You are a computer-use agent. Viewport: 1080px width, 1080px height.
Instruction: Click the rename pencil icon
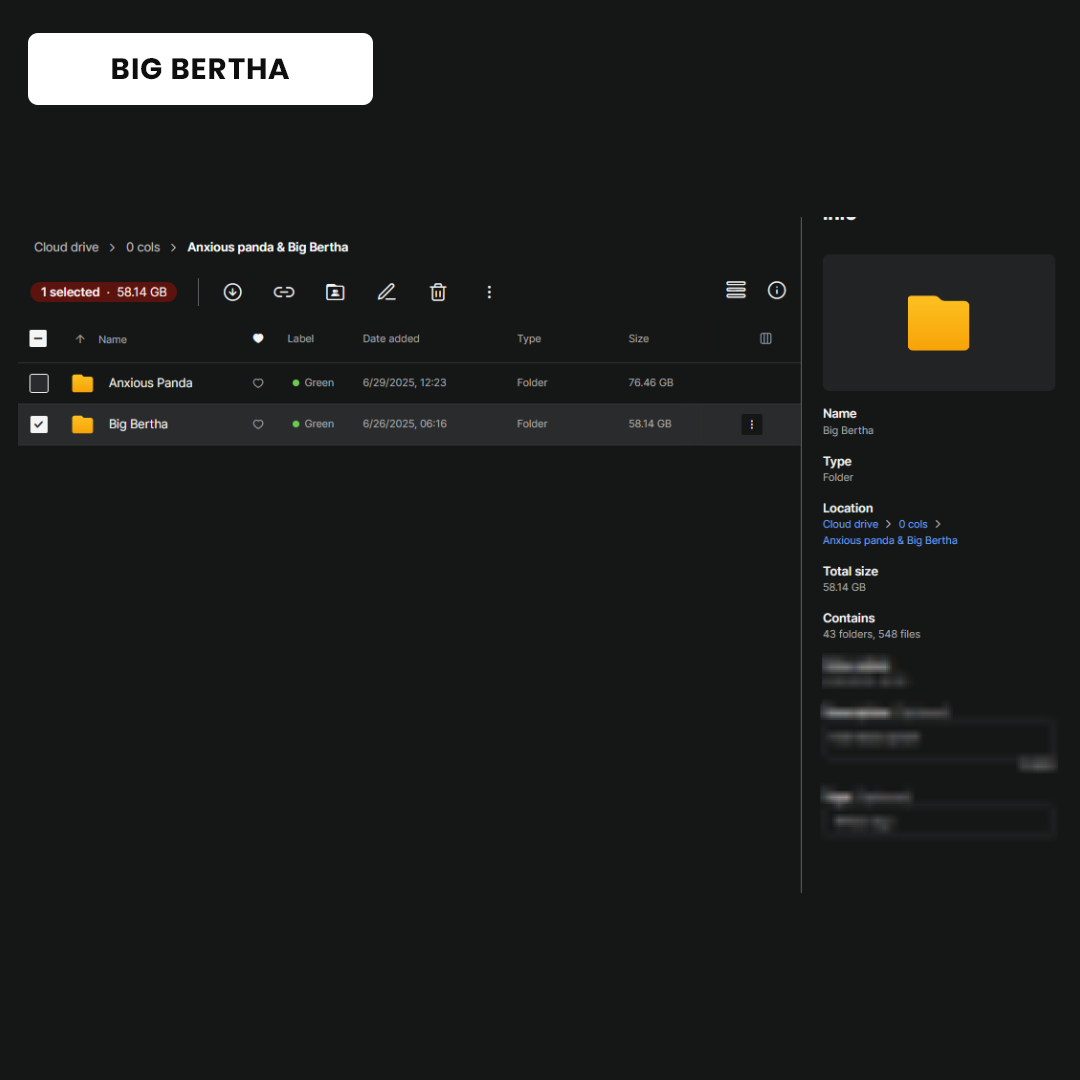tap(386, 292)
